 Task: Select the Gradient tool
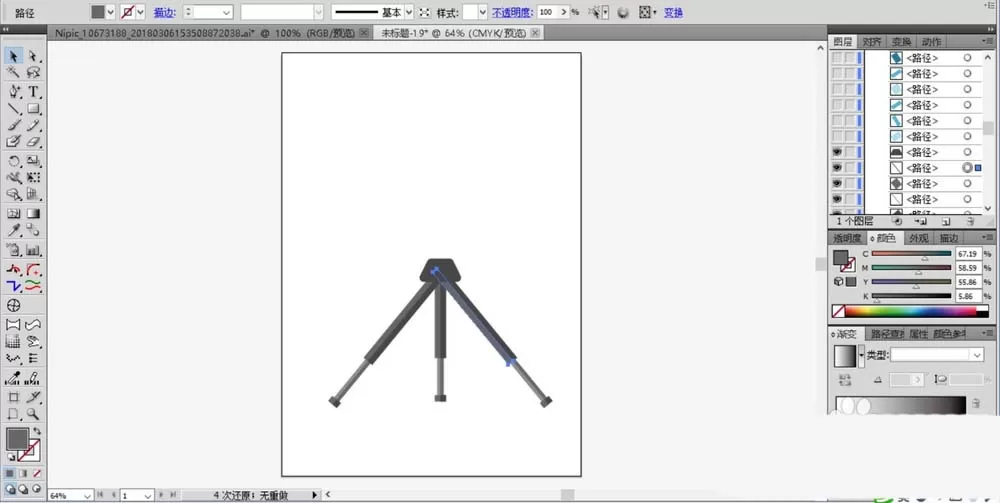click(x=33, y=214)
